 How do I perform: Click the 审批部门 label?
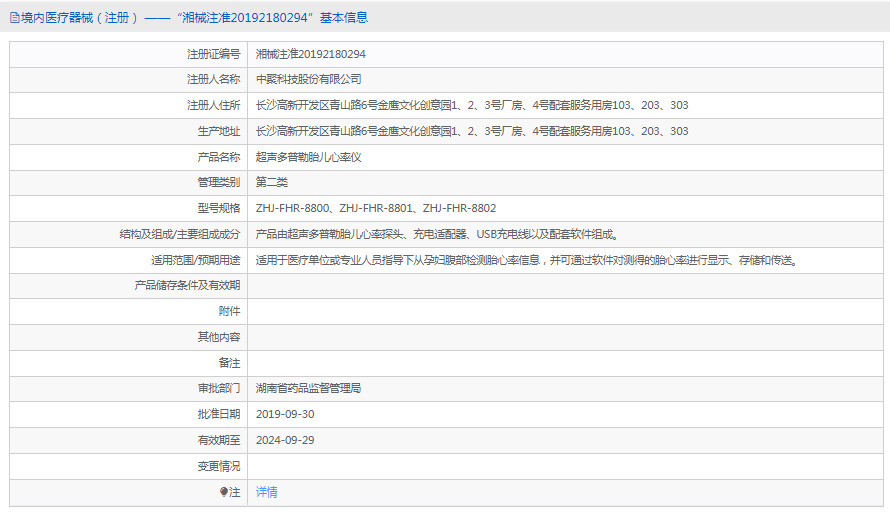[x=219, y=389]
